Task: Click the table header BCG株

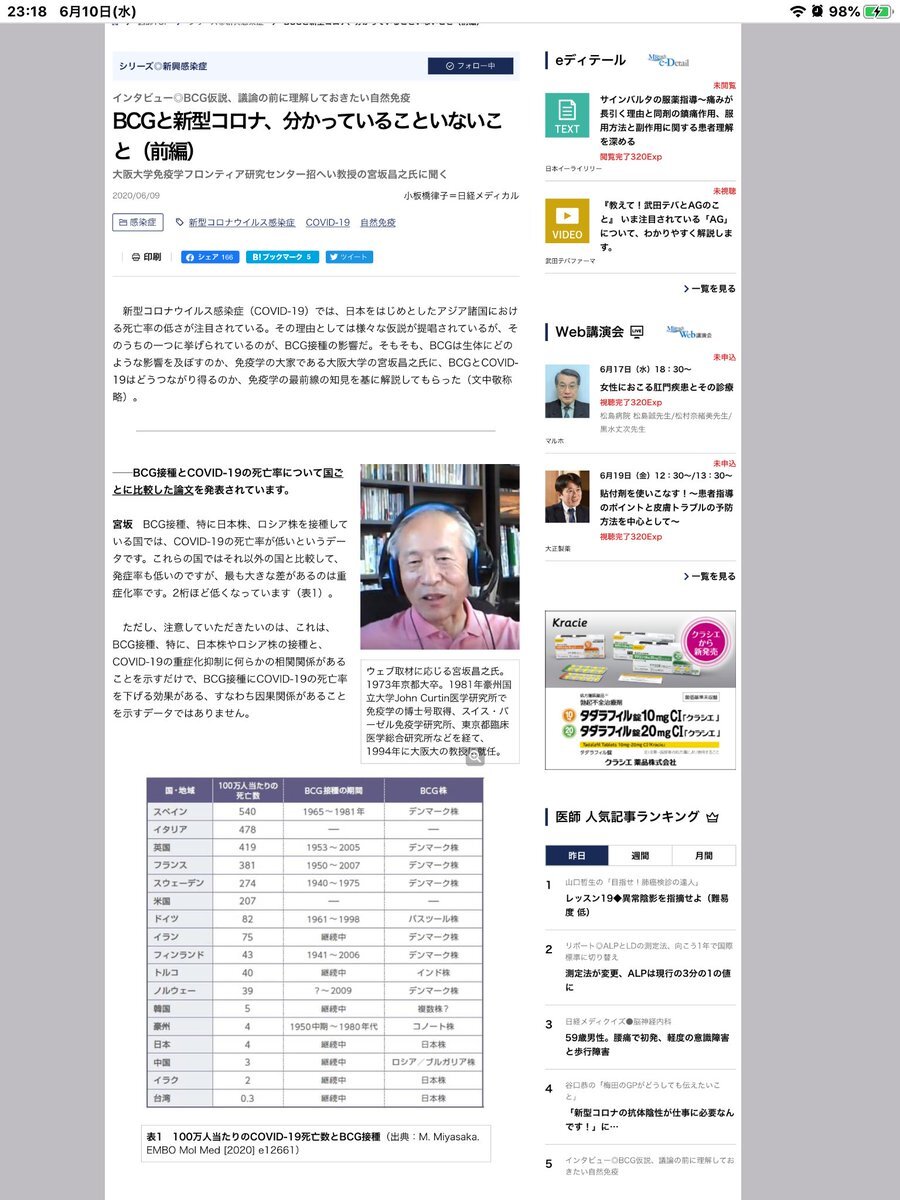Action: 433,789
